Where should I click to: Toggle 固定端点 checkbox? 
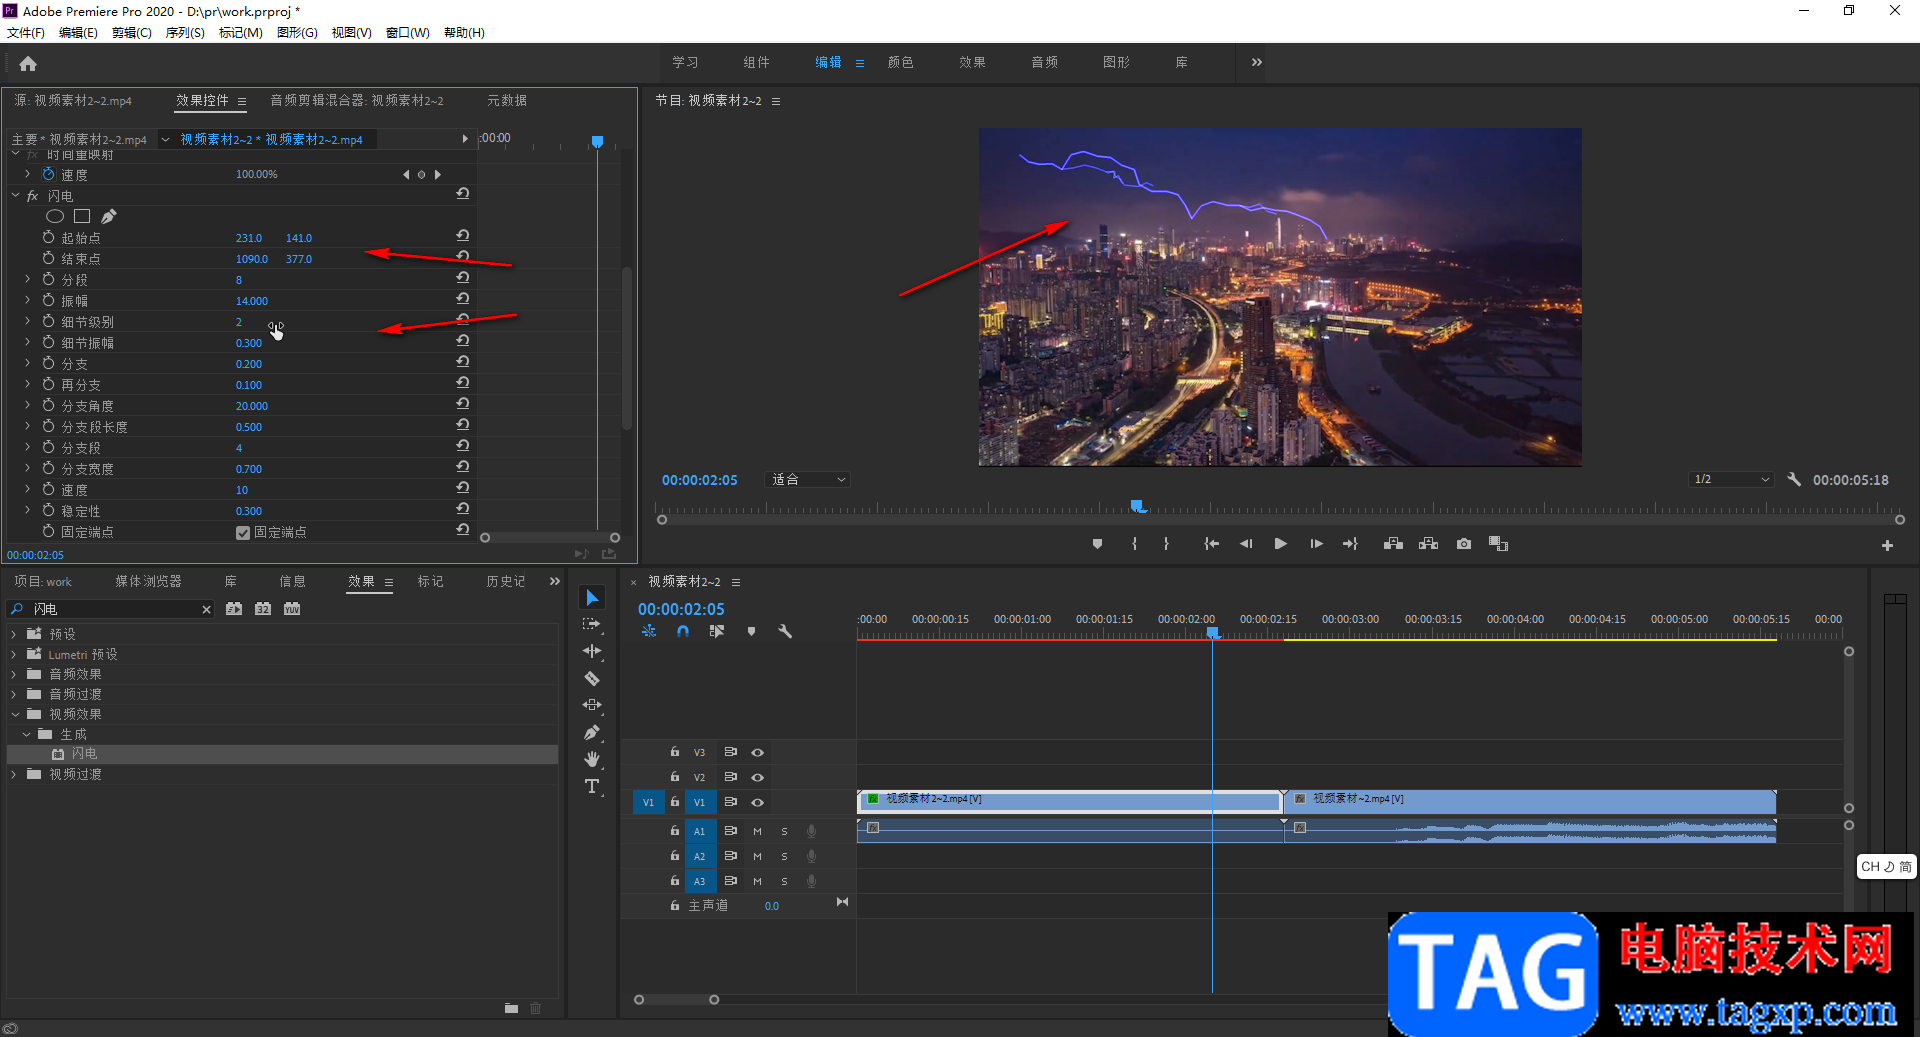pos(243,532)
